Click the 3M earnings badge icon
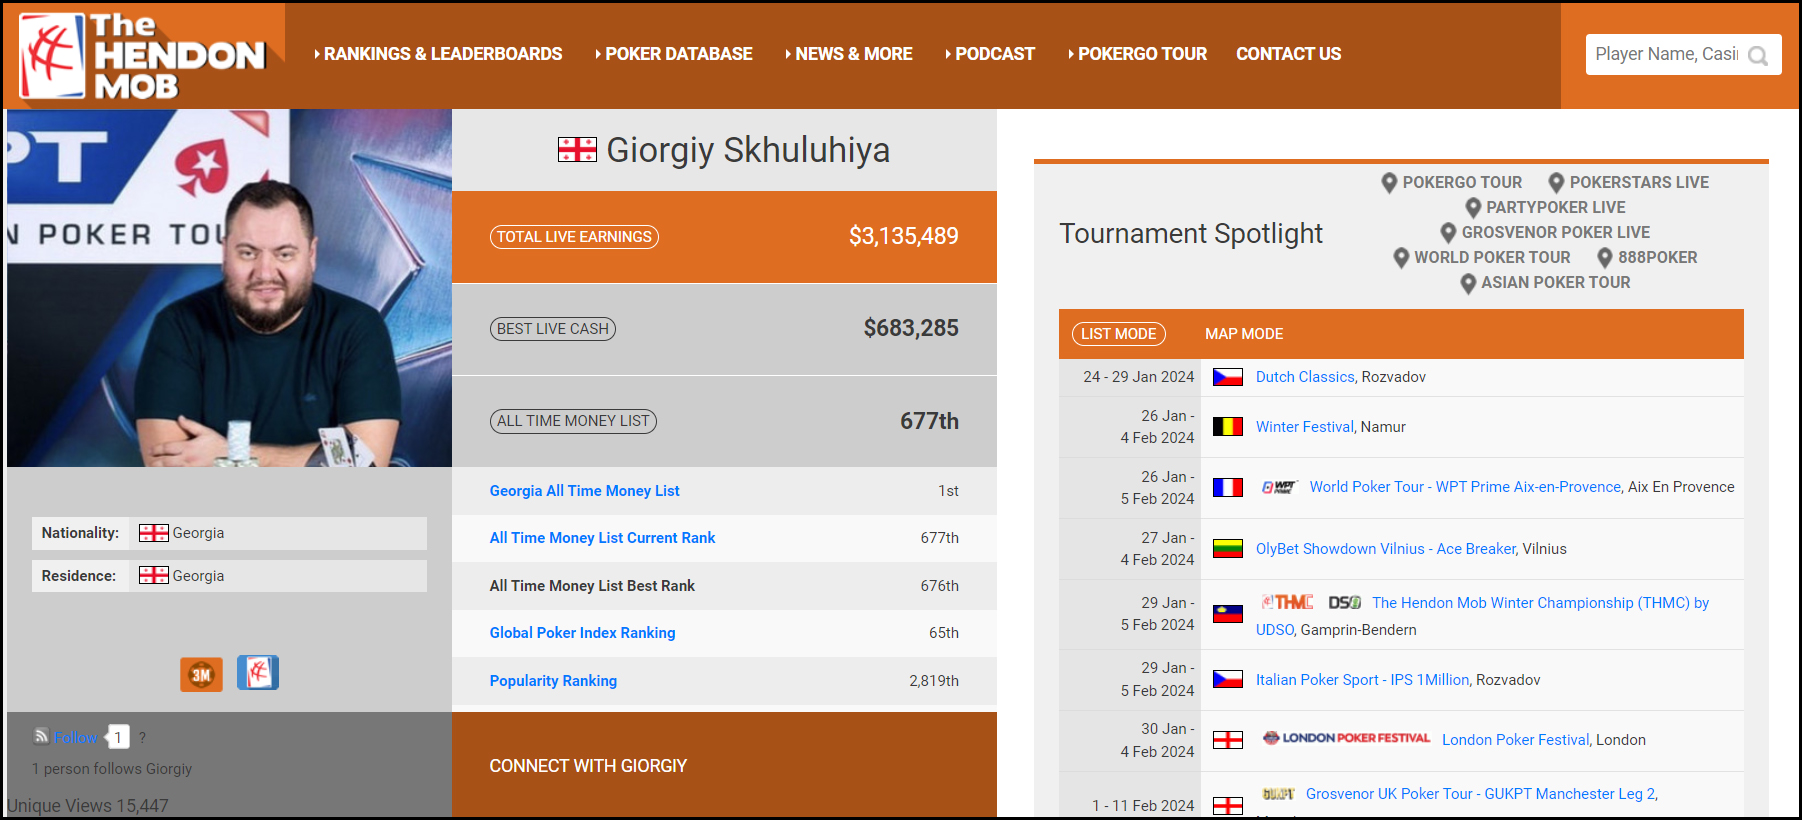This screenshot has height=820, width=1802. [x=201, y=674]
